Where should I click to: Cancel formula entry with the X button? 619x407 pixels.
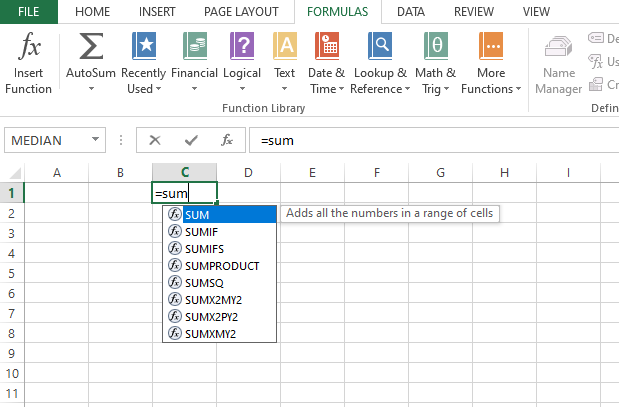point(155,141)
